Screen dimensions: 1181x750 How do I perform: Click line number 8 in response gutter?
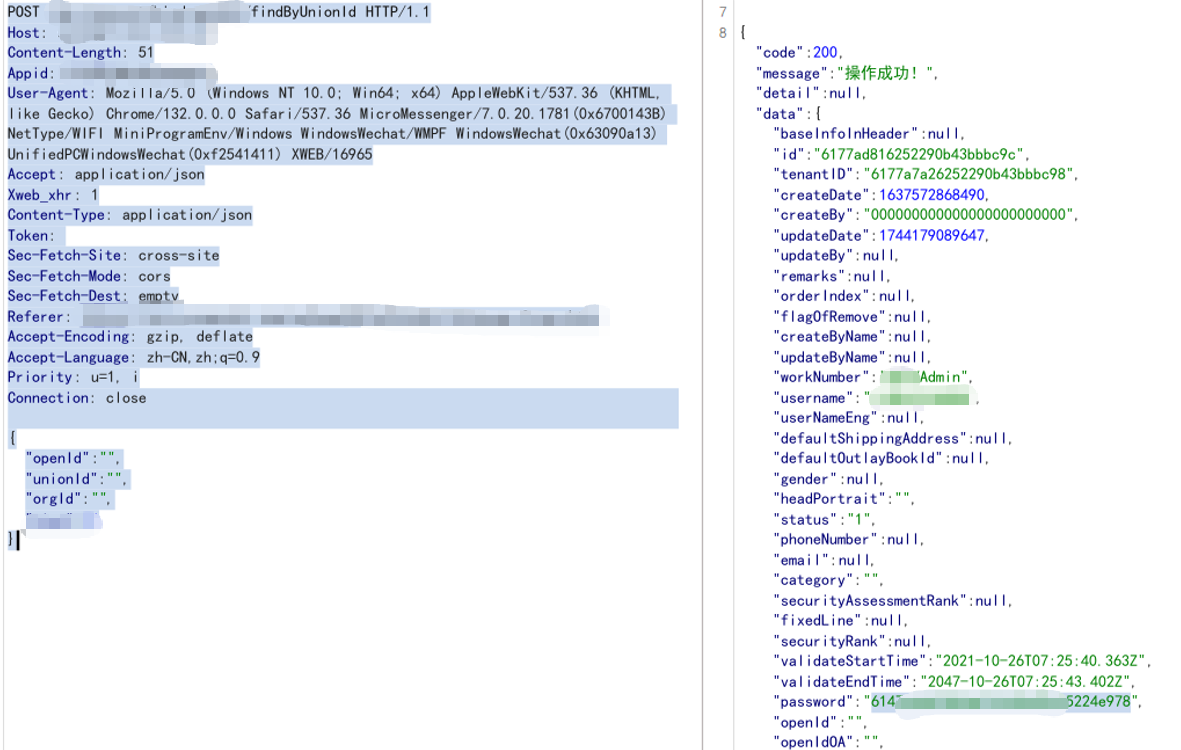[x=723, y=33]
